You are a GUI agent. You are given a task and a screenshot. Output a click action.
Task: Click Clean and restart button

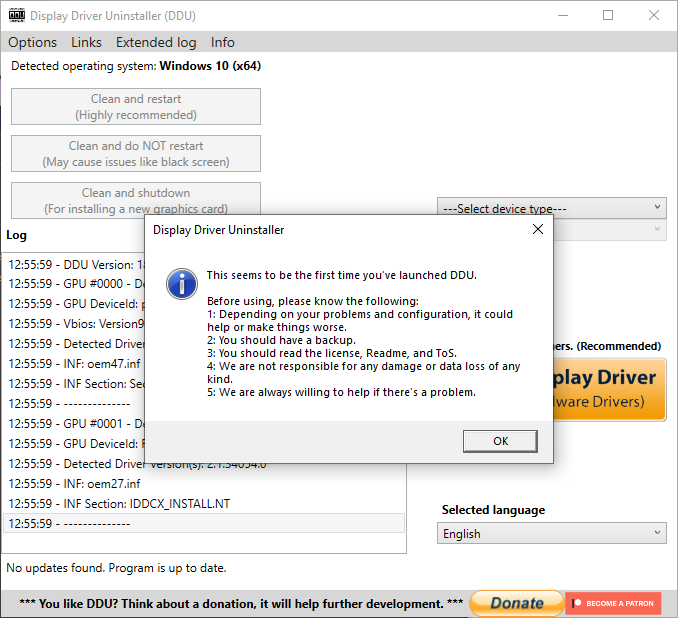click(x=136, y=107)
